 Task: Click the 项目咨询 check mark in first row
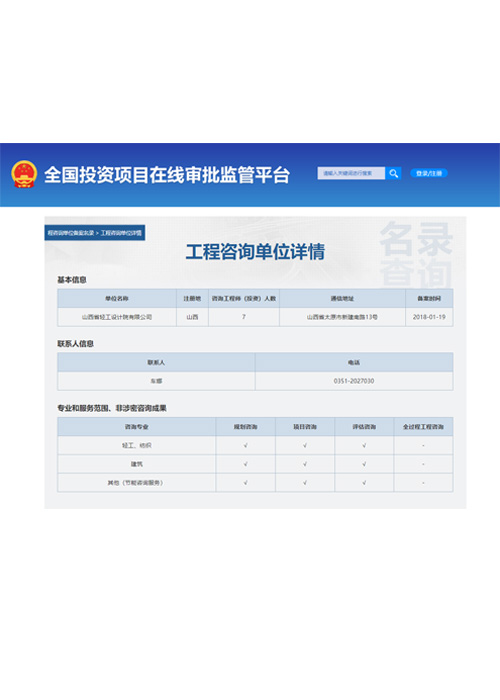point(305,446)
